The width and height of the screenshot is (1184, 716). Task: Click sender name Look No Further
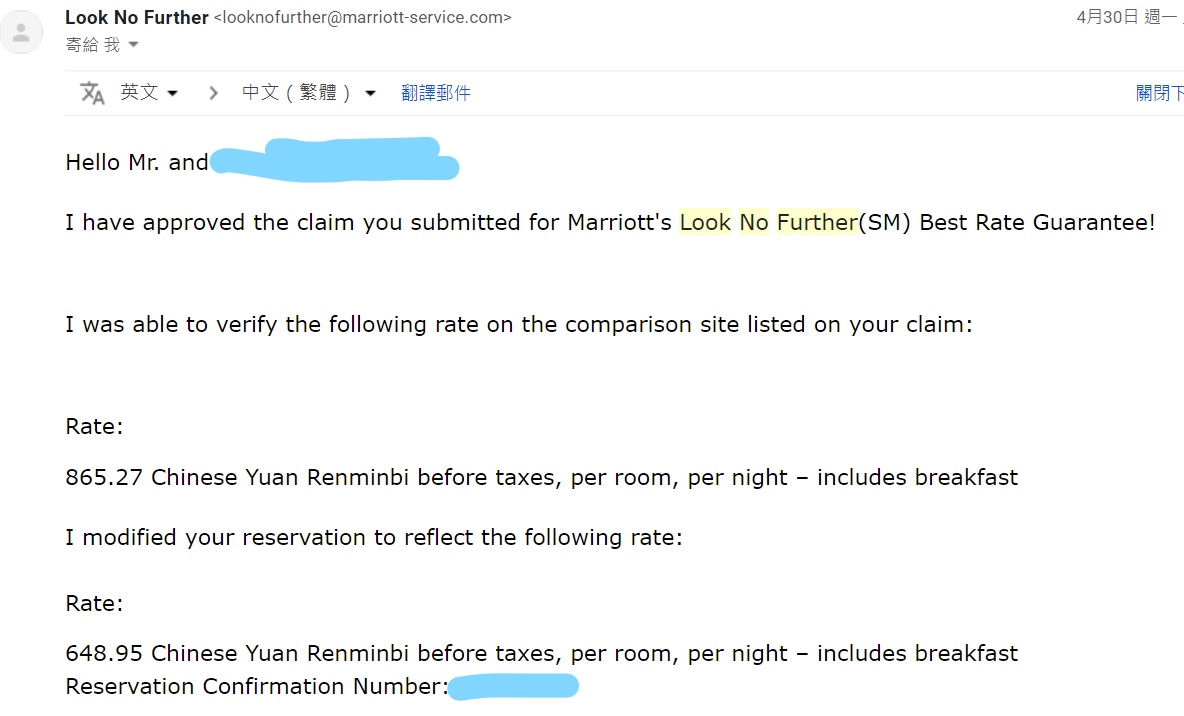pyautogui.click(x=137, y=17)
